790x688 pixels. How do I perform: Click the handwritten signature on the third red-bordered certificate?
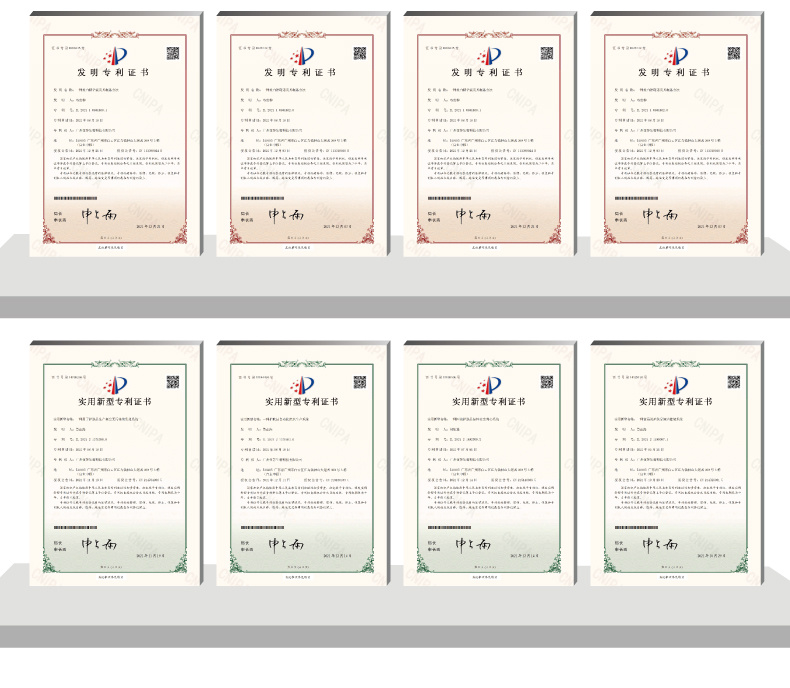[473, 216]
